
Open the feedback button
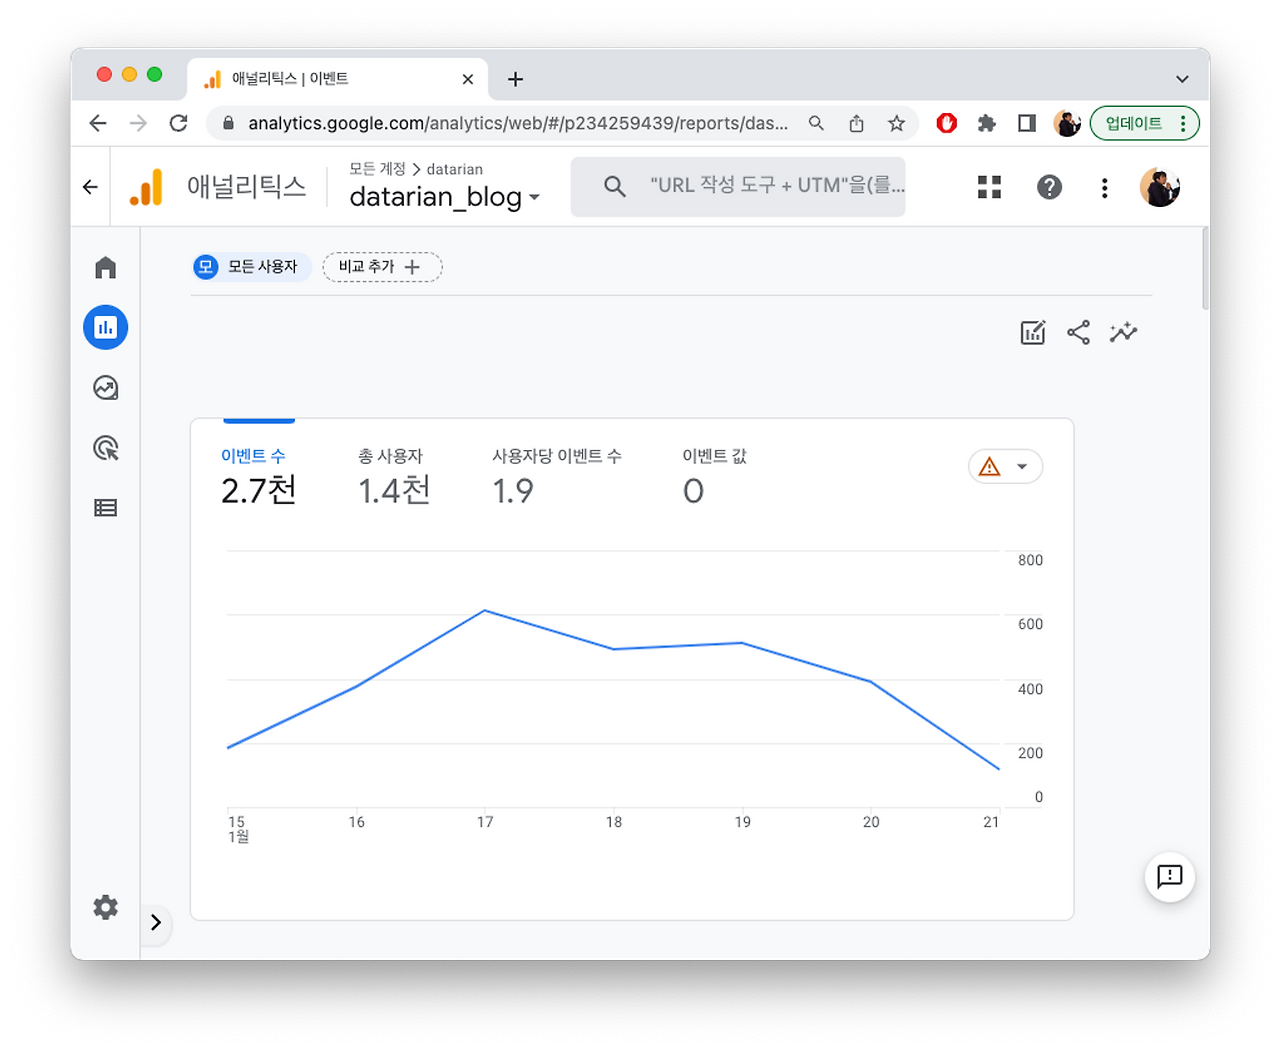tap(1169, 877)
